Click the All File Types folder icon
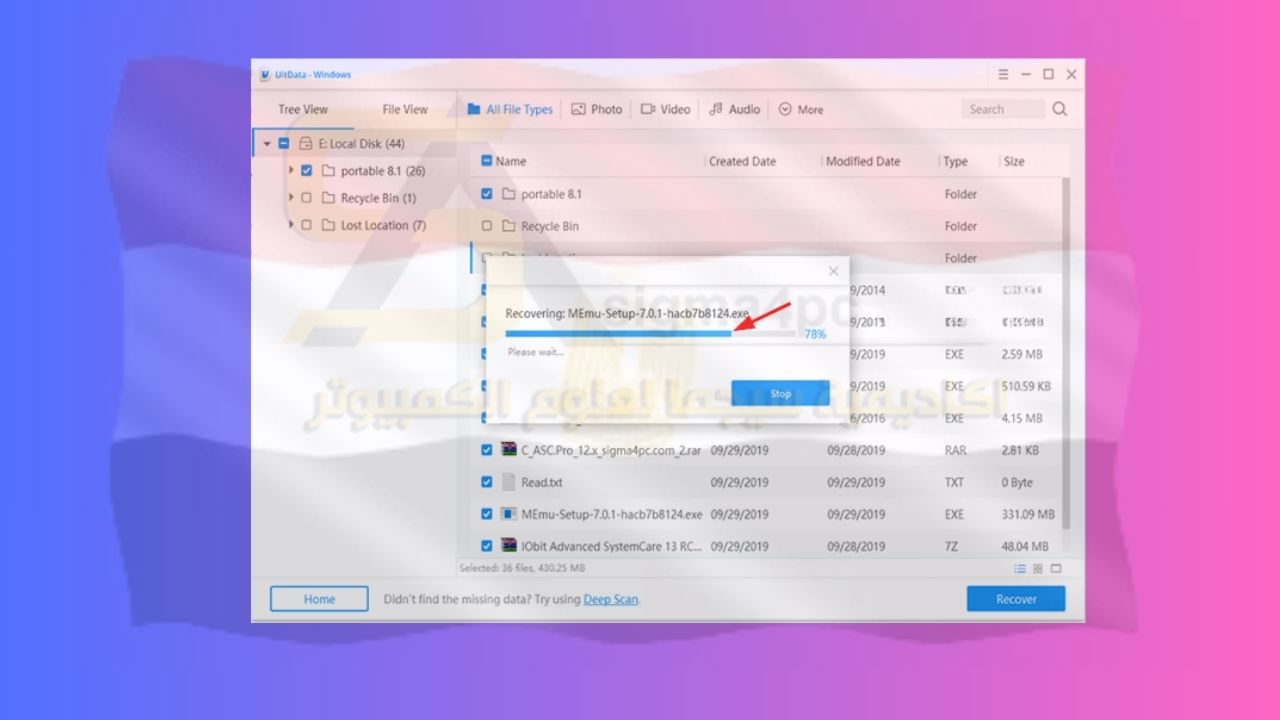Screen dimensions: 1280x720 474,109
